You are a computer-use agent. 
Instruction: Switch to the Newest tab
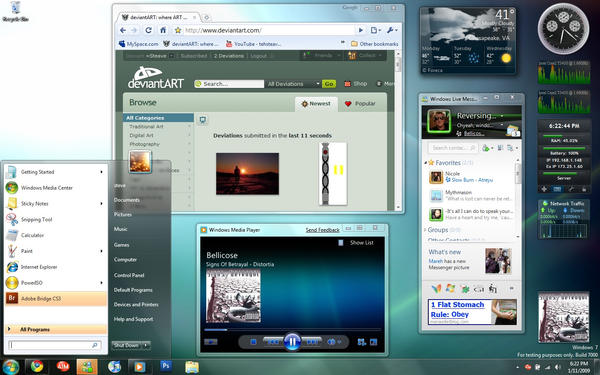point(316,104)
